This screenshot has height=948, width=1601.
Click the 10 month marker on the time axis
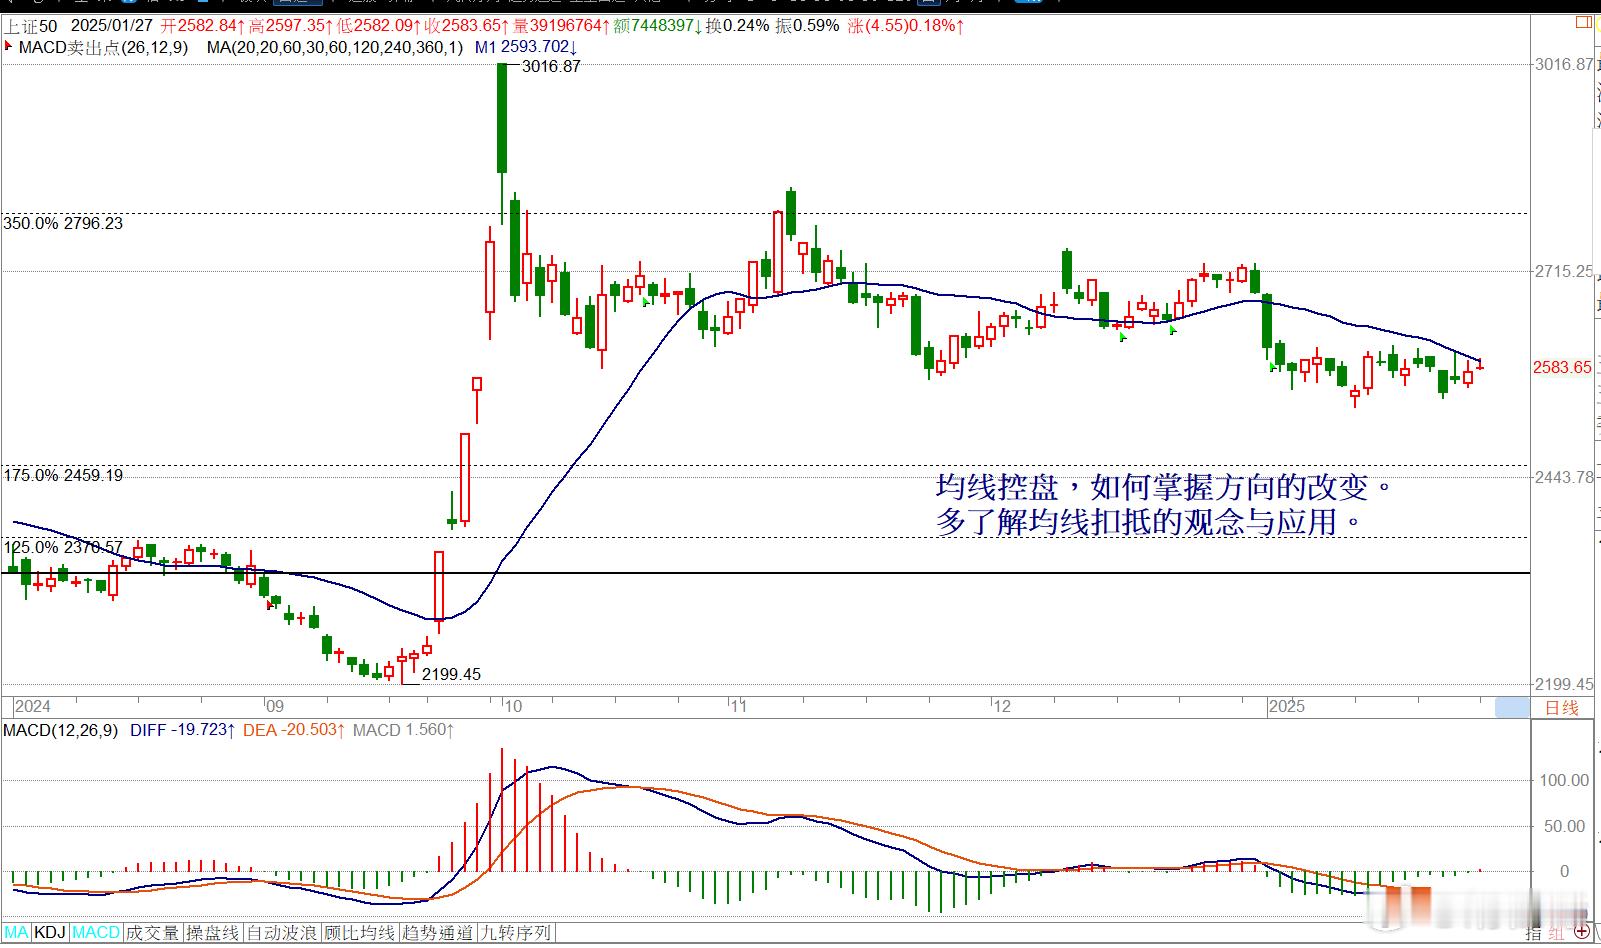(512, 706)
